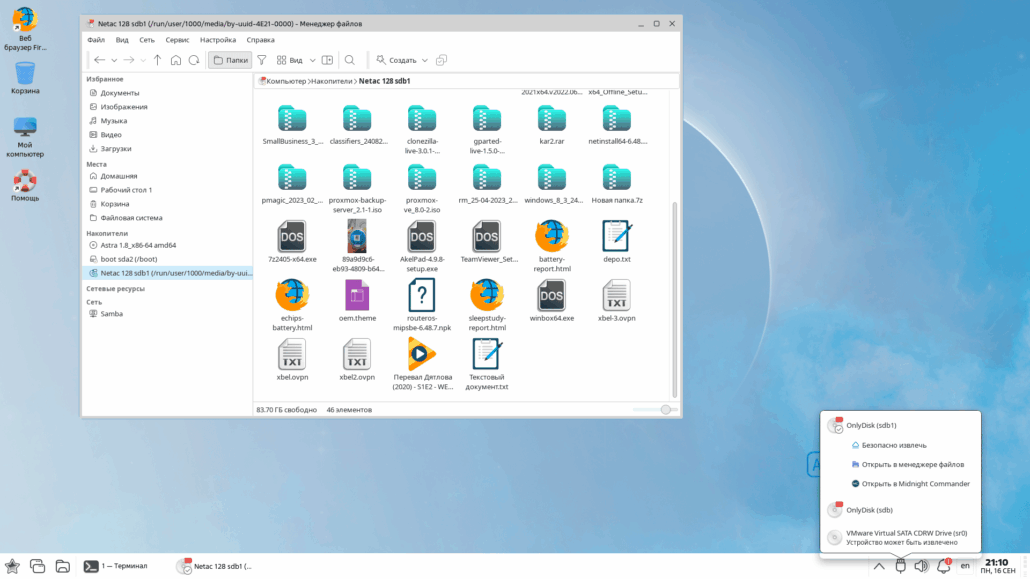This screenshot has width=1030, height=579.
Task: Open the Home folder via toolbar icon
Action: (175, 60)
